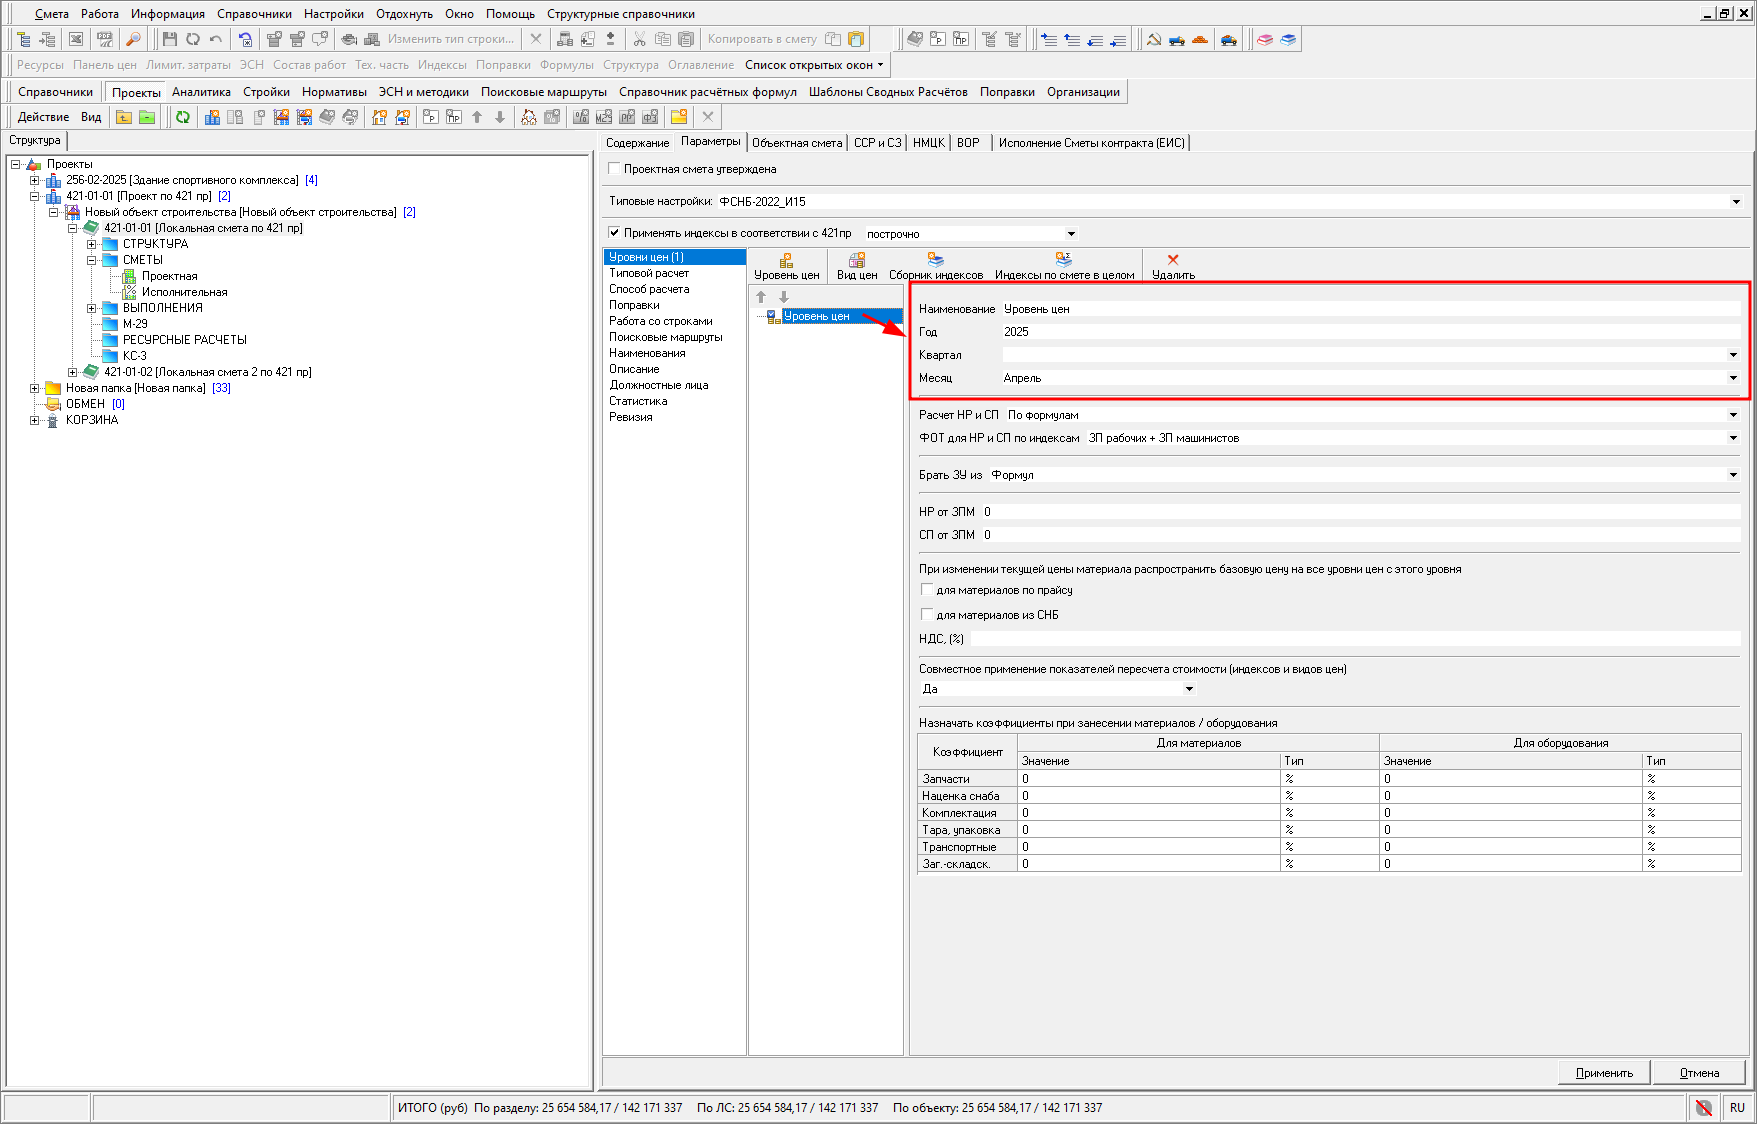Viewport: 1757px width, 1124px height.
Task: Expand the 'Новая папка' tree node
Action: tap(35, 388)
